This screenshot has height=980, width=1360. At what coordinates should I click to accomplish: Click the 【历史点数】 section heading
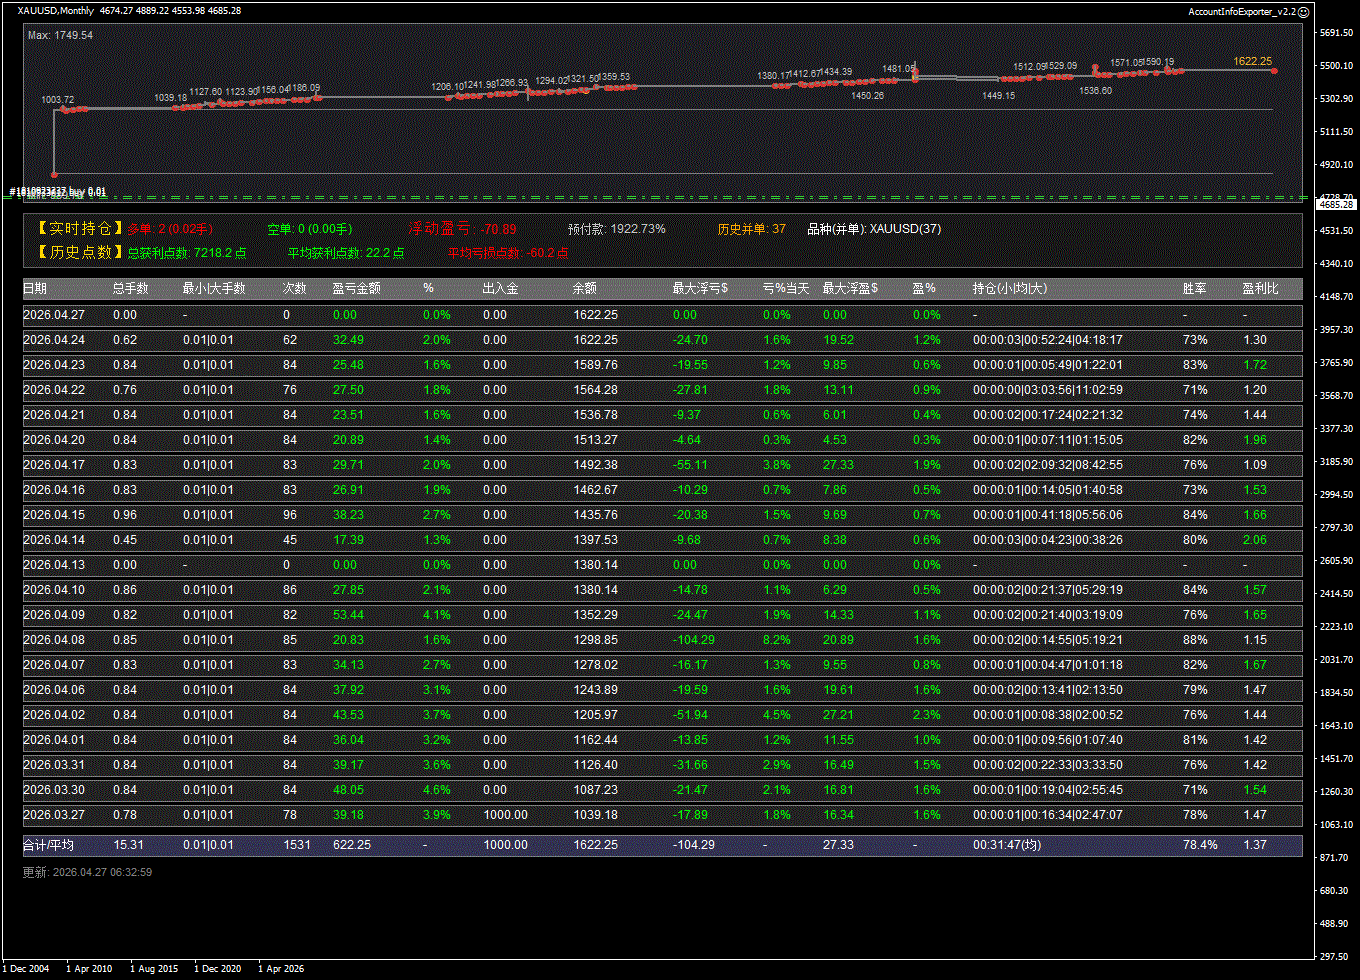[x=74, y=253]
